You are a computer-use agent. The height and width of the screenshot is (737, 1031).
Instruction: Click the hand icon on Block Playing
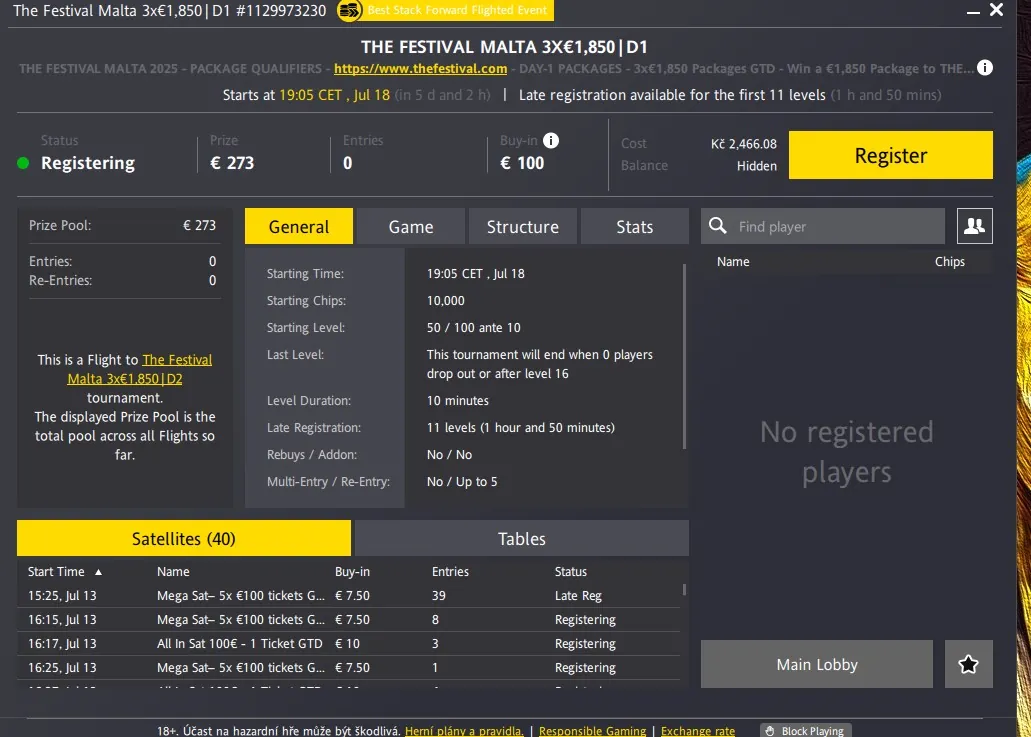tap(771, 731)
